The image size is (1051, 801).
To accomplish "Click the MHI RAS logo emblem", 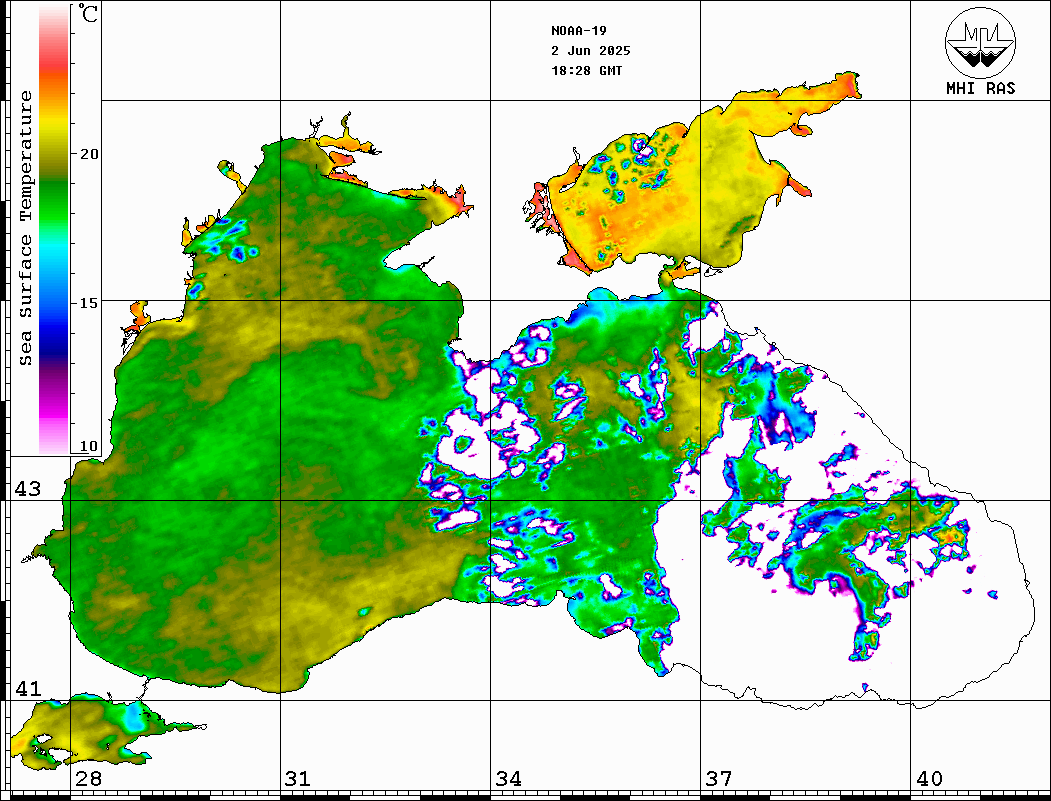I will pyautogui.click(x=980, y=42).
